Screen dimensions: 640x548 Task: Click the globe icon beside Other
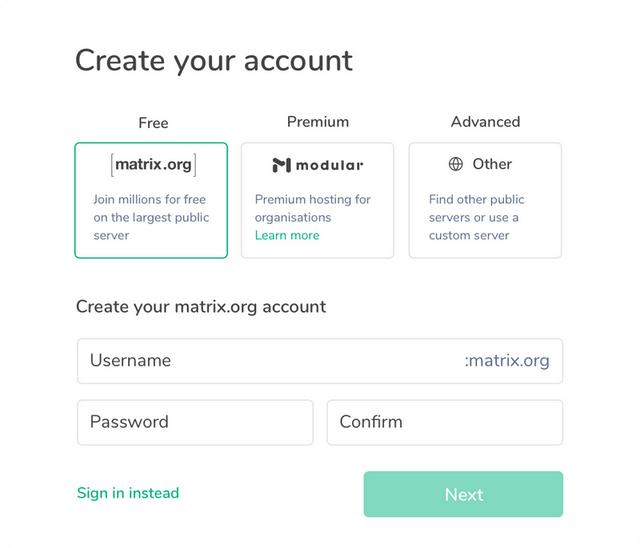(456, 164)
